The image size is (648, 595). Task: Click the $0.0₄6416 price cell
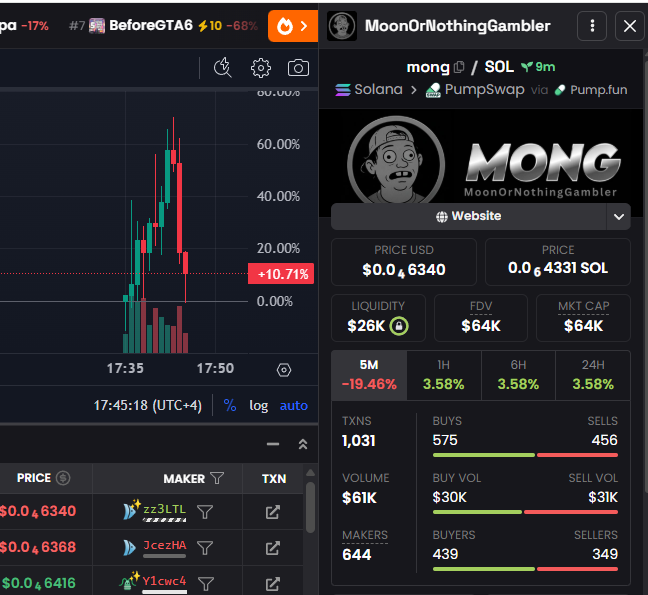coord(38,583)
